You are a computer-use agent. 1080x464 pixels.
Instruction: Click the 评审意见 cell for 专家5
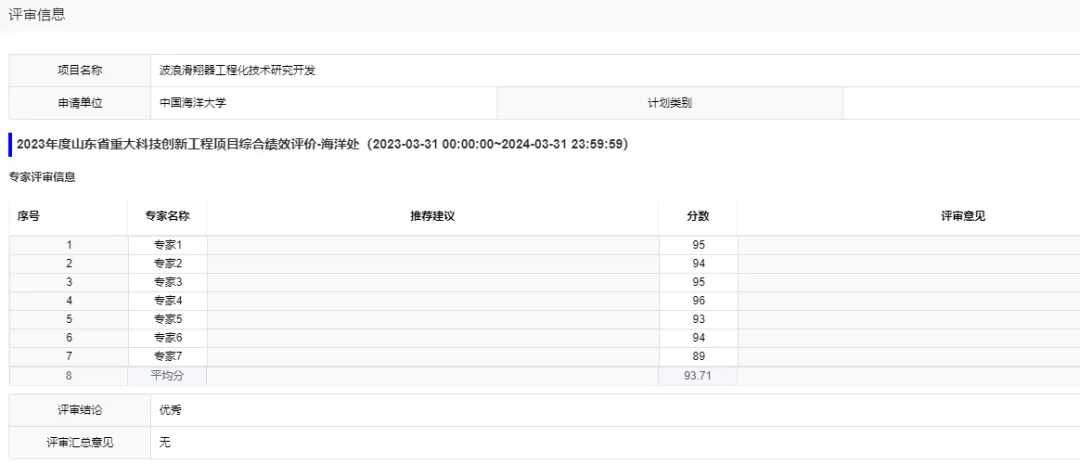pos(908,320)
